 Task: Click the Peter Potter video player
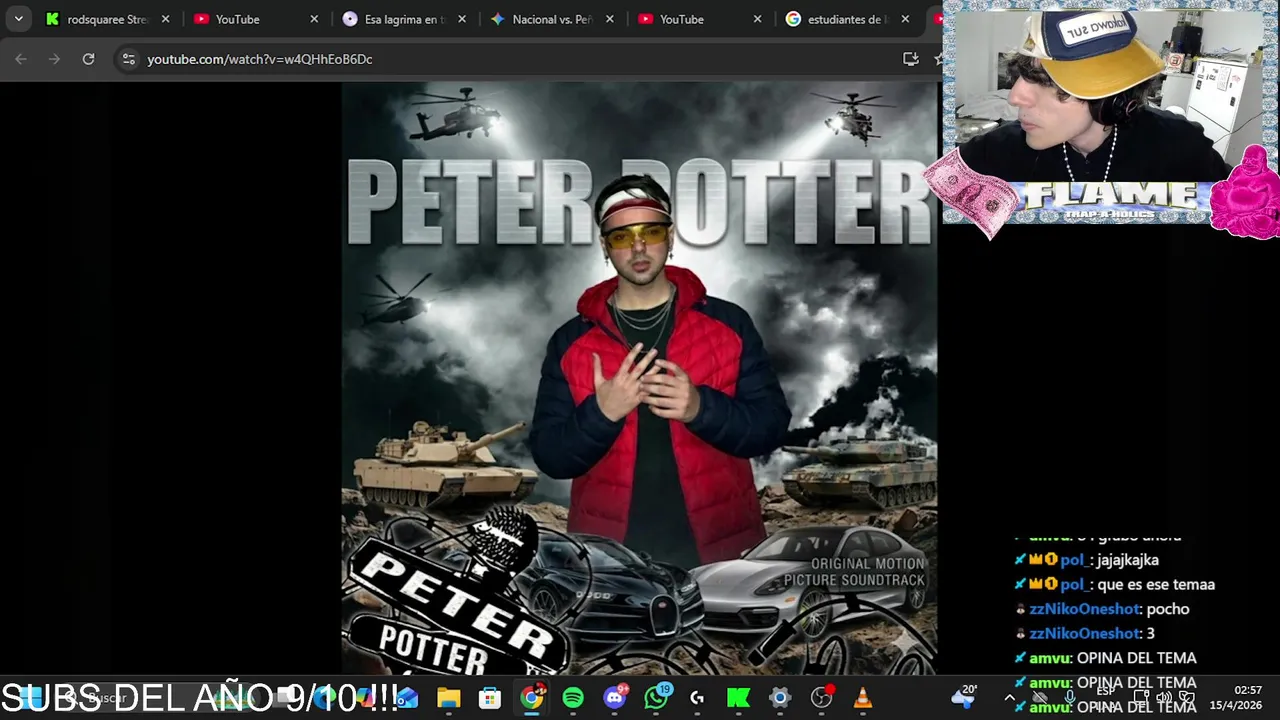tap(639, 378)
